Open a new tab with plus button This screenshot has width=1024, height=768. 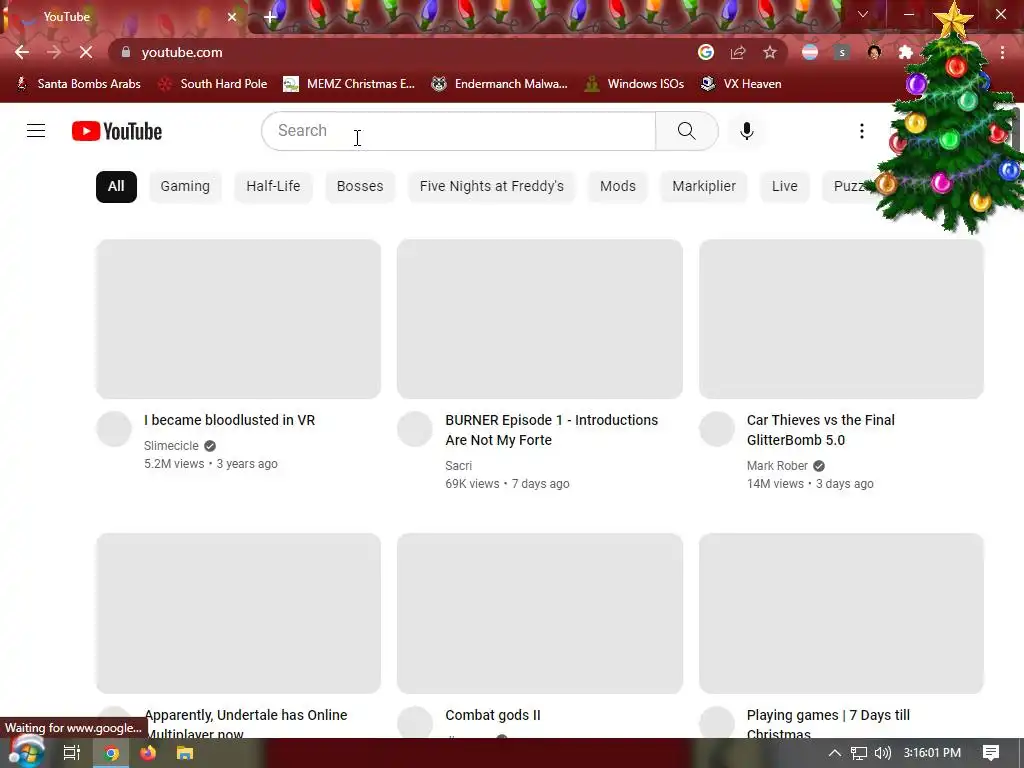(270, 17)
